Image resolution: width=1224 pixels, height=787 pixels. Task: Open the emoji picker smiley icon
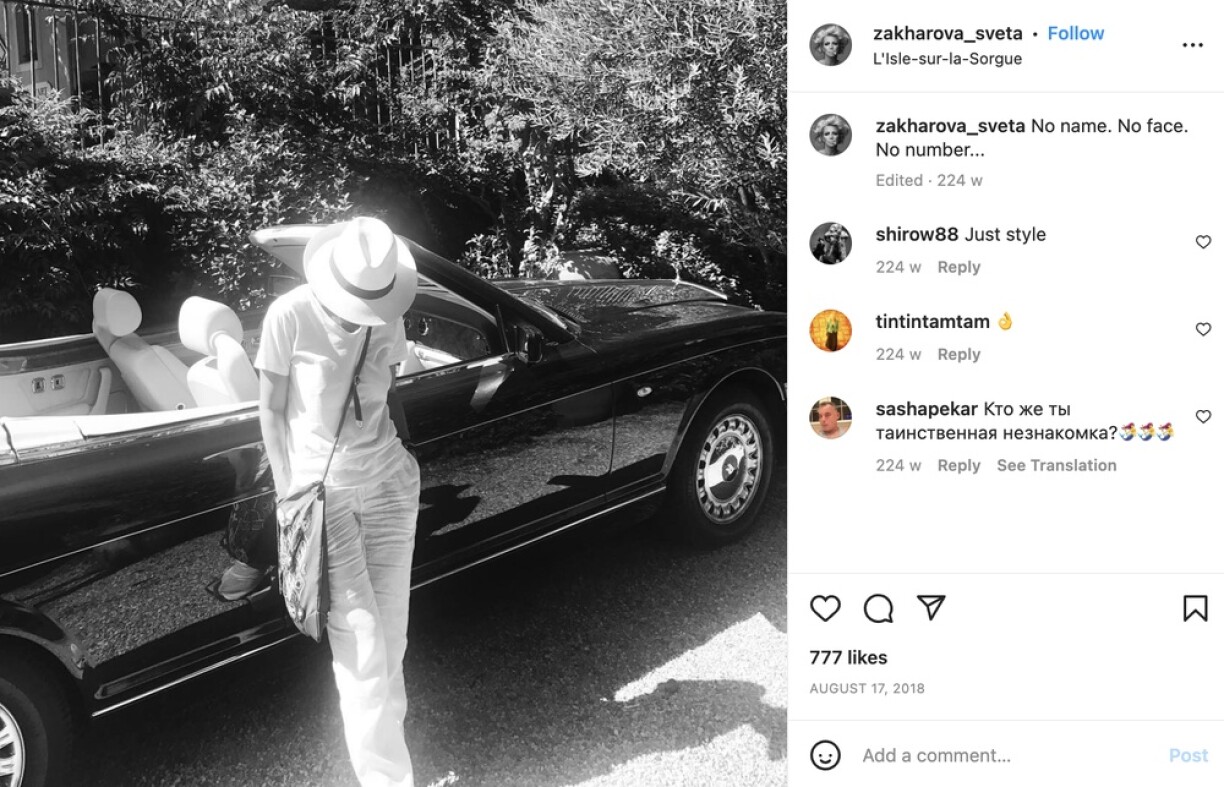tap(825, 755)
